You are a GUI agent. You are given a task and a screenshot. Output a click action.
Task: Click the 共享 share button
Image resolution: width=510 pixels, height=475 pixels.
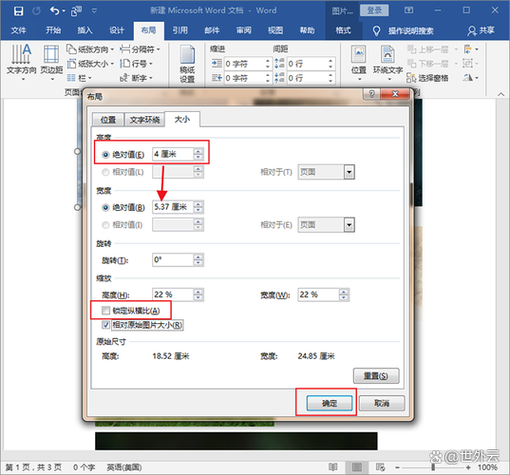coord(481,31)
